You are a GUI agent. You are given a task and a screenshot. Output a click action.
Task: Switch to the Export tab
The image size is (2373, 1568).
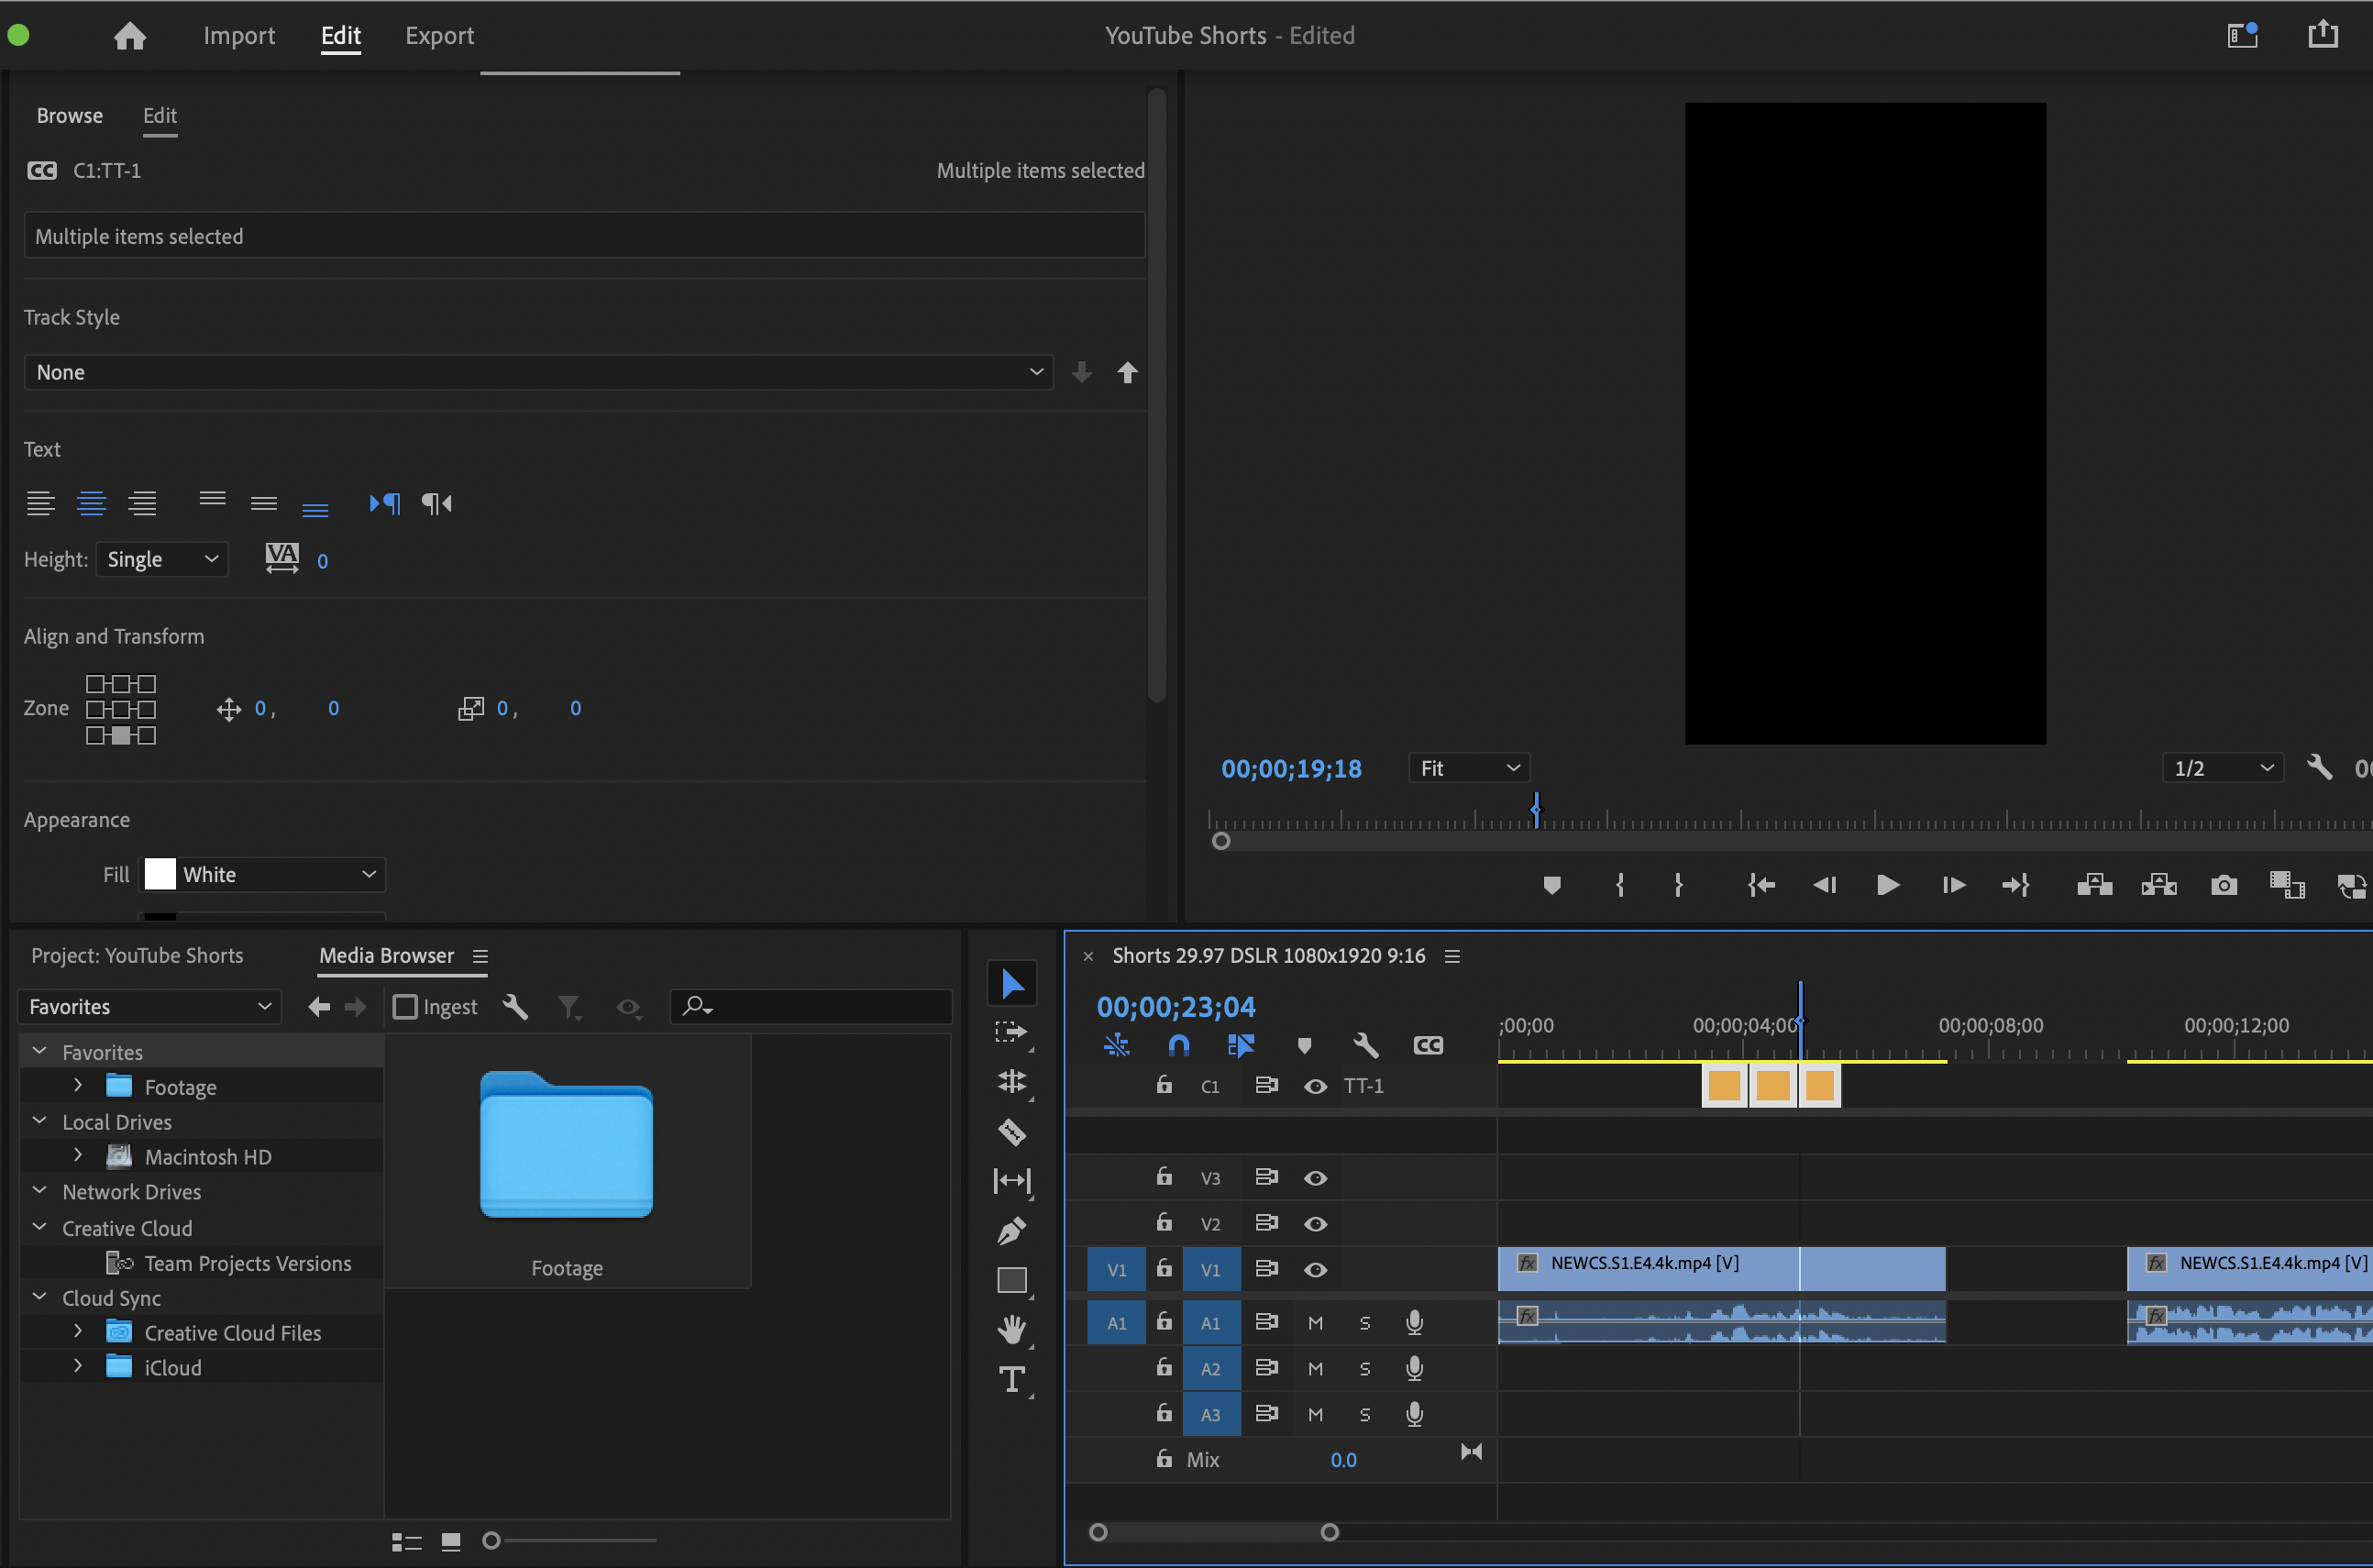coord(440,35)
